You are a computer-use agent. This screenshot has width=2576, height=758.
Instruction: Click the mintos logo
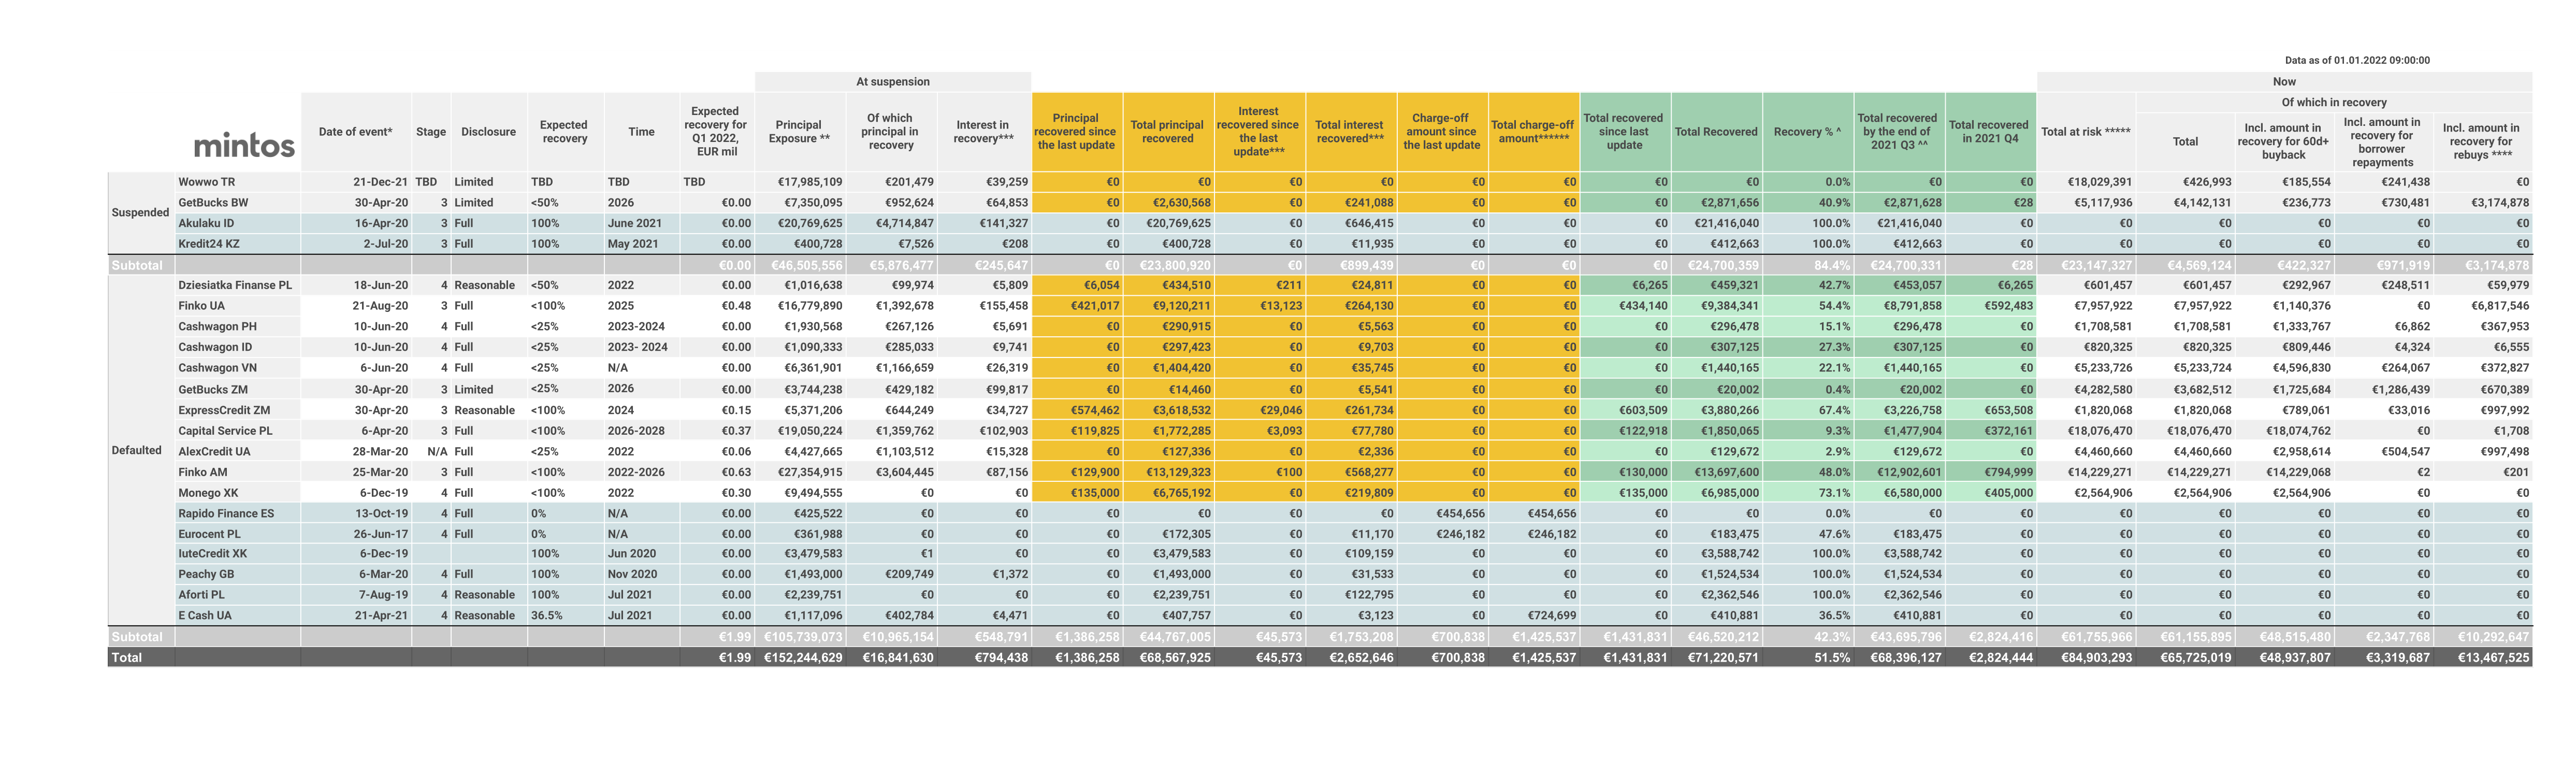pos(244,146)
